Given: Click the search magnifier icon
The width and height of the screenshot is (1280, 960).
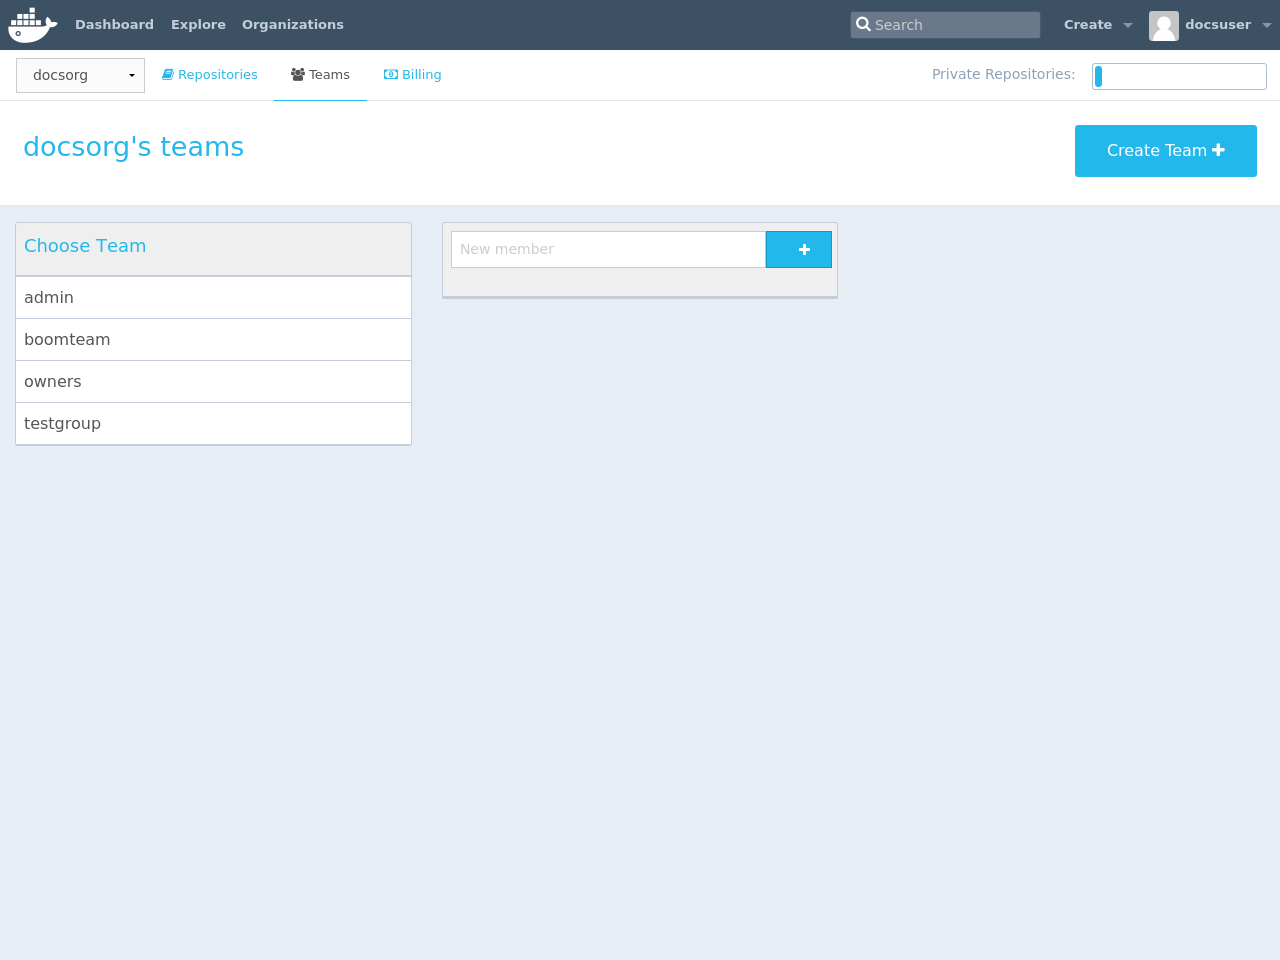Looking at the screenshot, I should 863,25.
